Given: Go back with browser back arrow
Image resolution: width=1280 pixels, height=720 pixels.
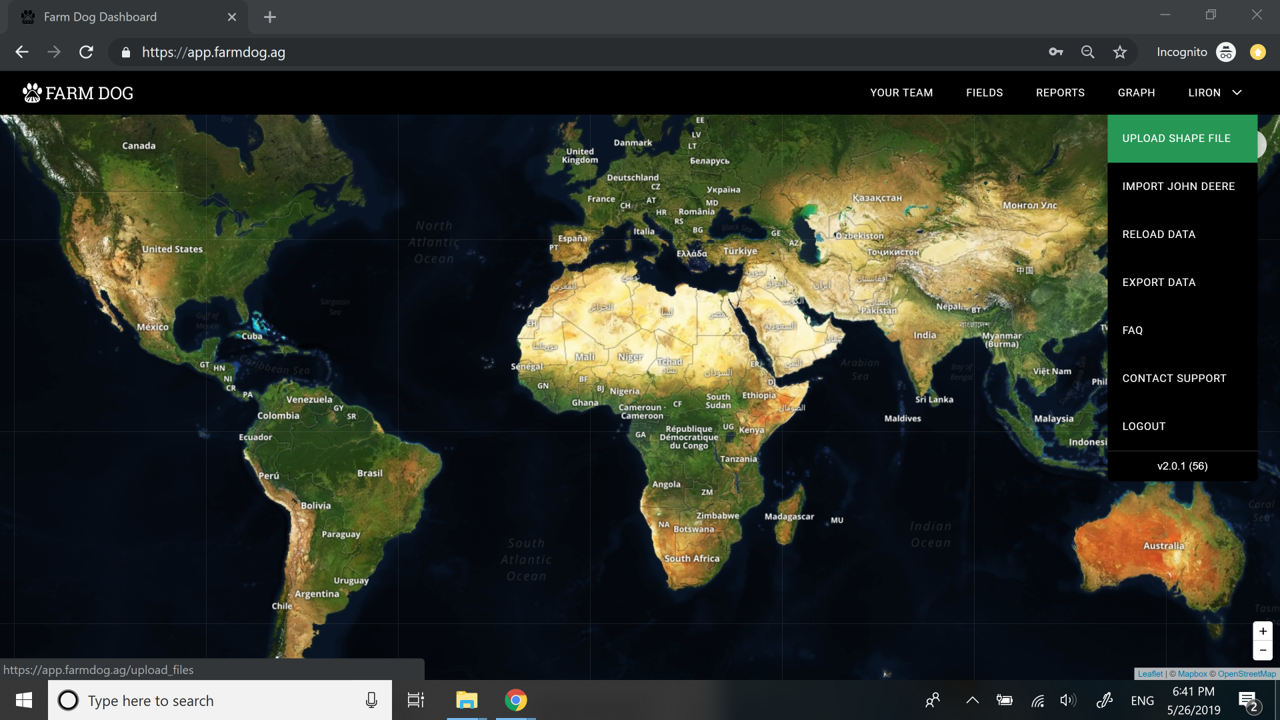Looking at the screenshot, I should coord(22,52).
